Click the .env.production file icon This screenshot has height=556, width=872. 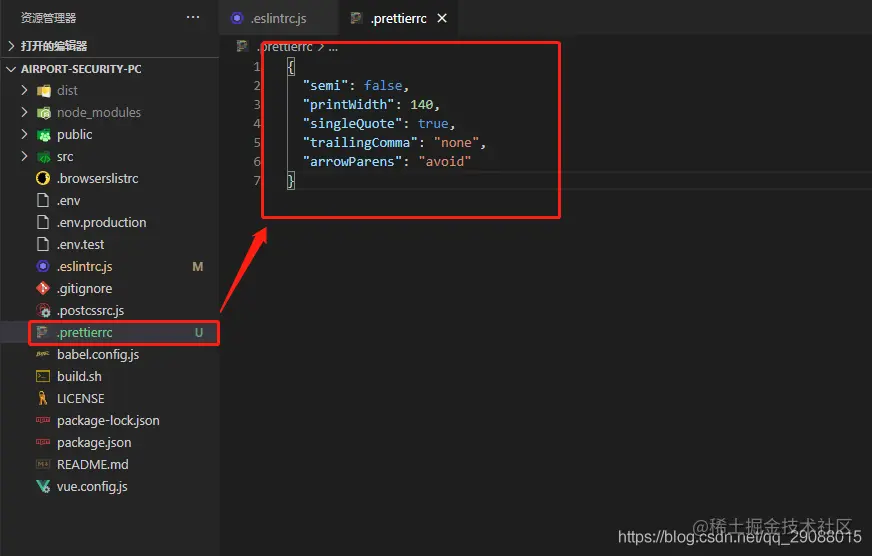point(43,222)
